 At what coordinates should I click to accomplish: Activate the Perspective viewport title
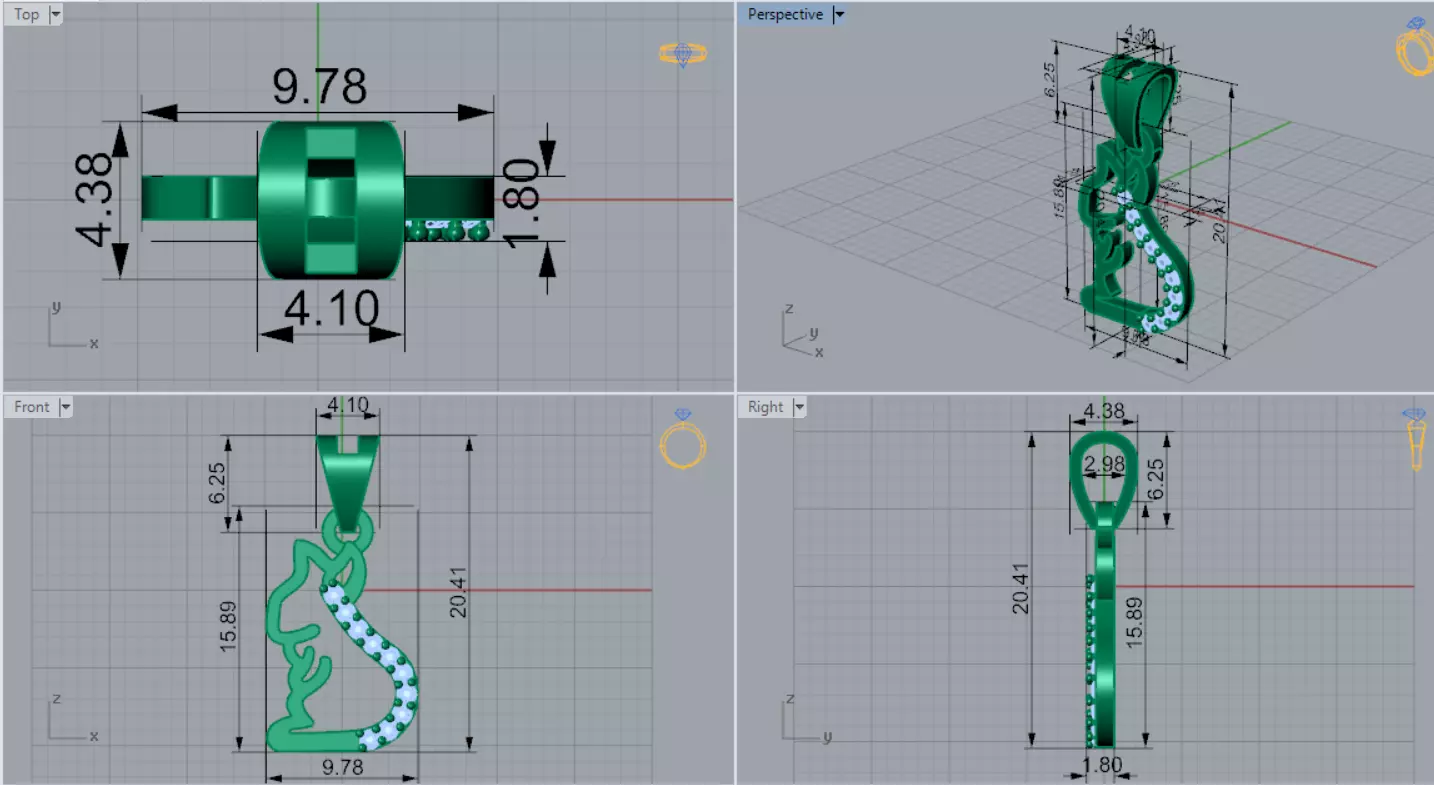pyautogui.click(x=785, y=15)
